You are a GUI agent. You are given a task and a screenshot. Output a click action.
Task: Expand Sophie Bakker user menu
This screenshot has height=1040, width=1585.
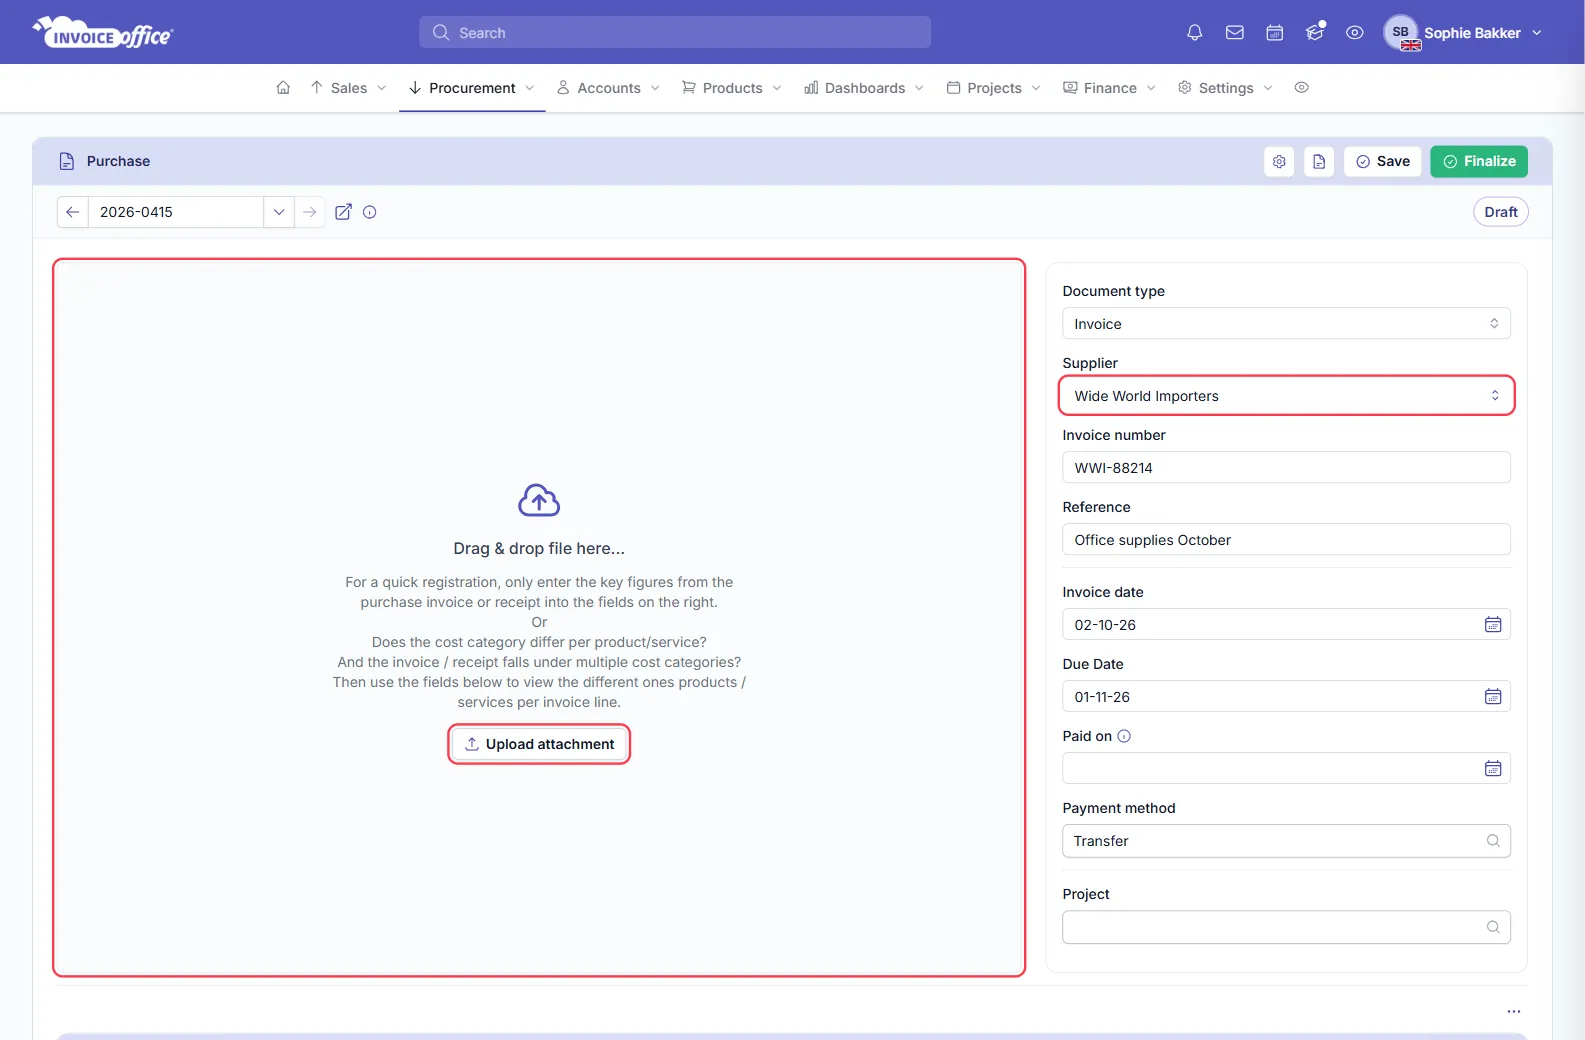point(1463,33)
